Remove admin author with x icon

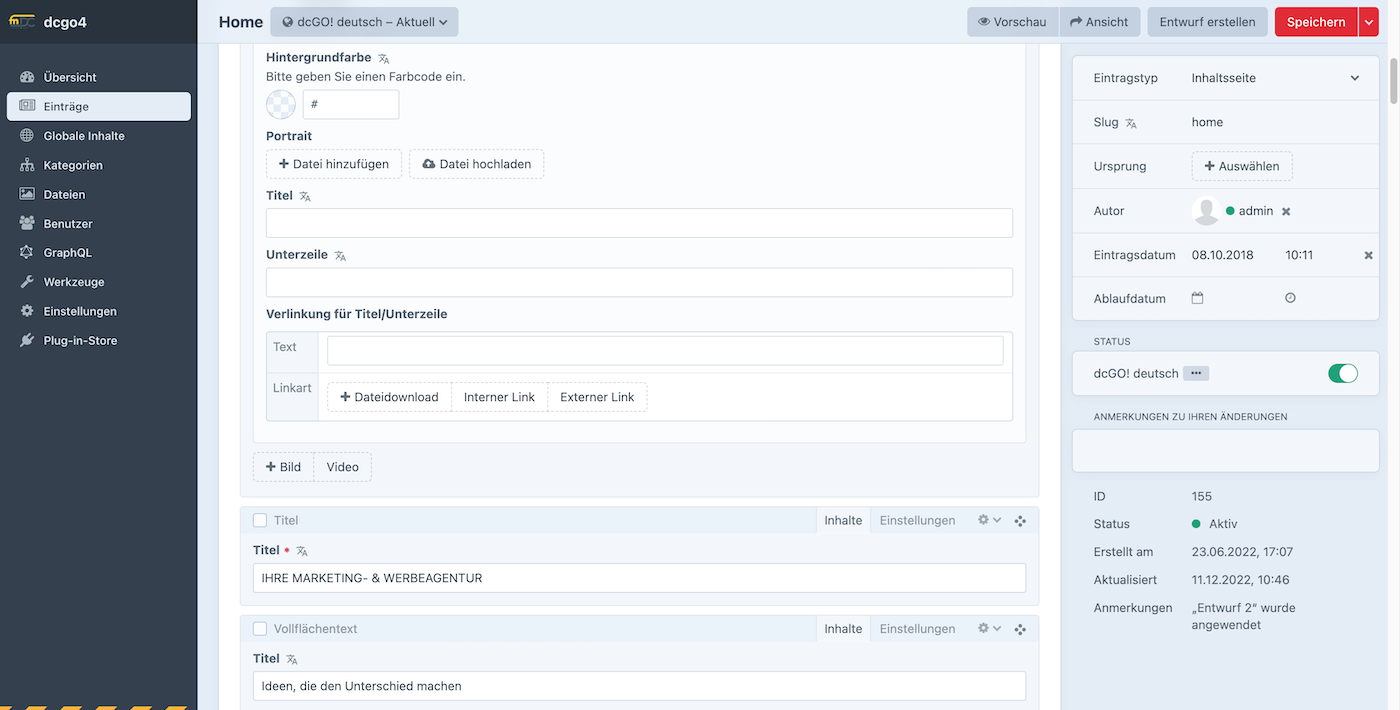click(1286, 211)
